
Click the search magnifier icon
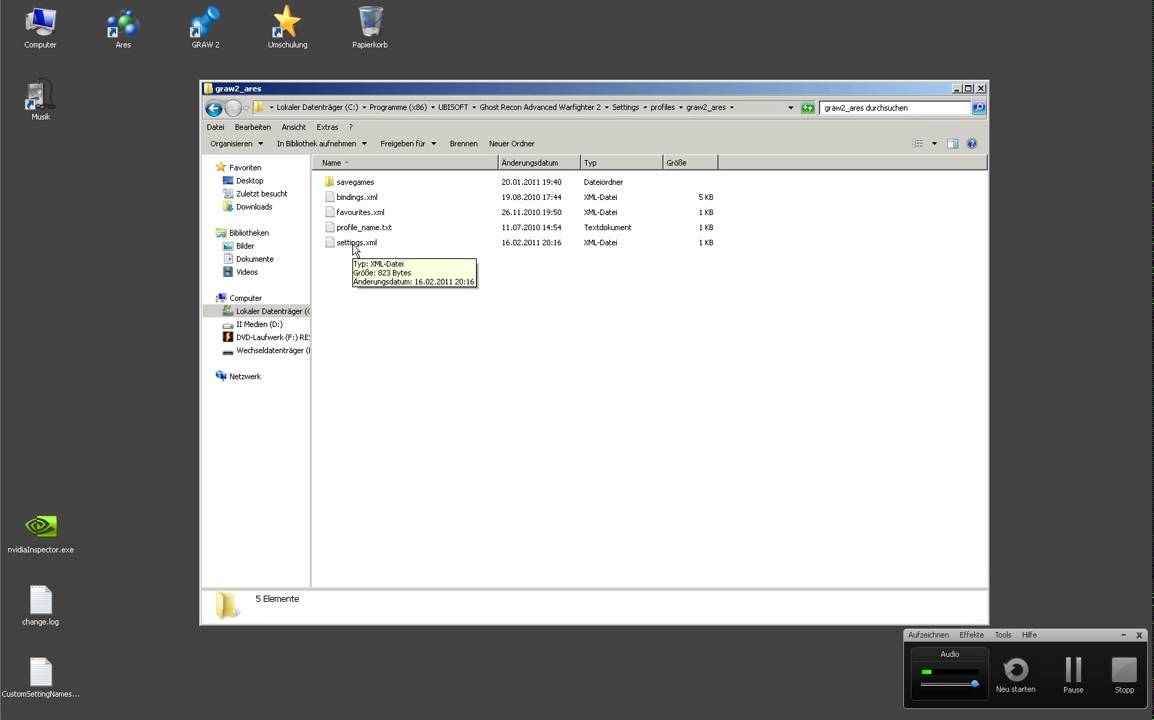tap(978, 108)
